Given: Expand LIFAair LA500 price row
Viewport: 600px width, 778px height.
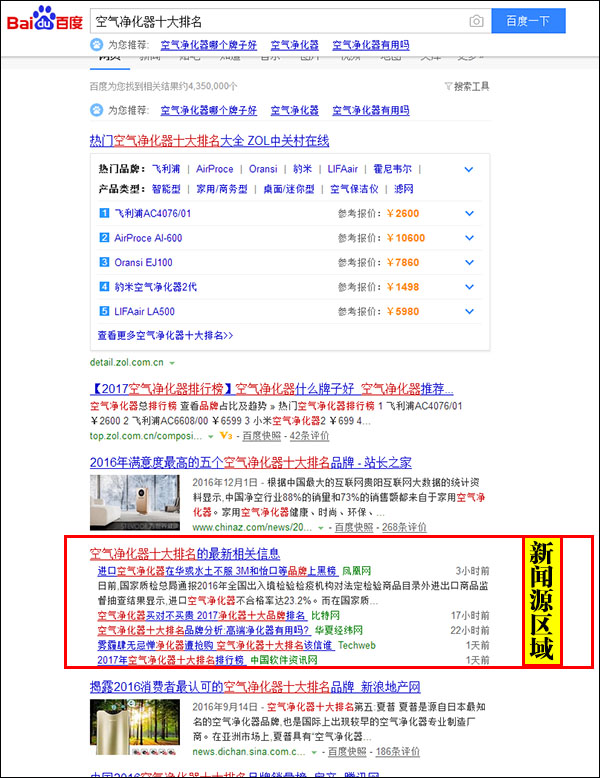Looking at the screenshot, I should coord(469,311).
